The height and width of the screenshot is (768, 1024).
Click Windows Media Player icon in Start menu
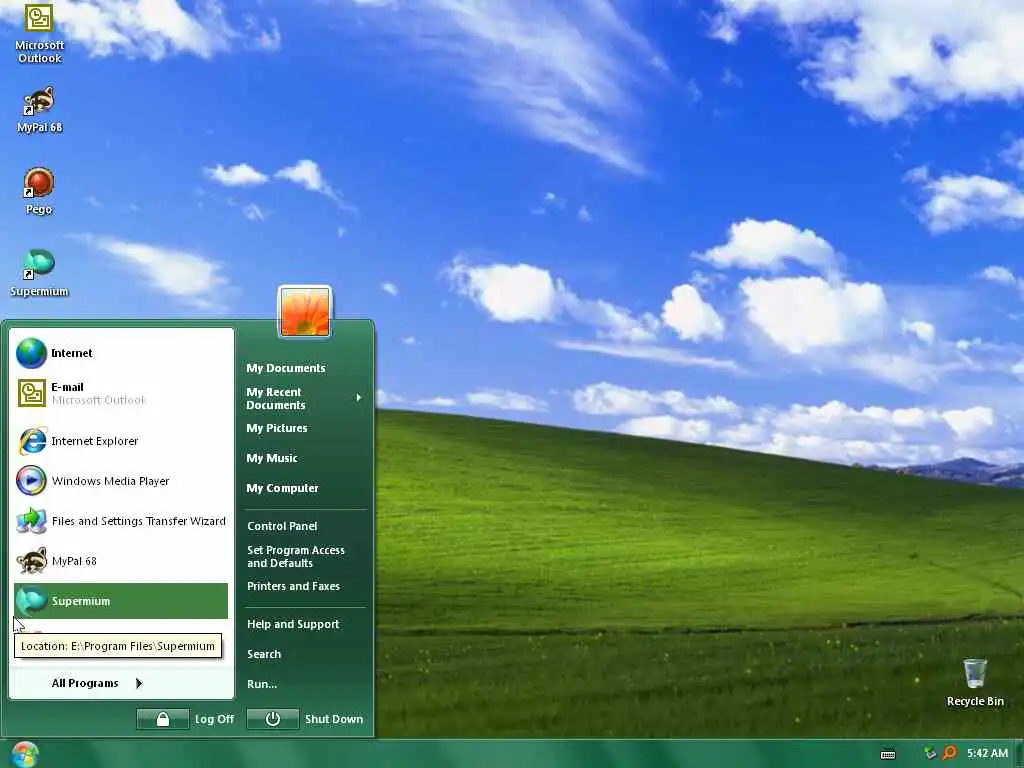click(x=31, y=481)
